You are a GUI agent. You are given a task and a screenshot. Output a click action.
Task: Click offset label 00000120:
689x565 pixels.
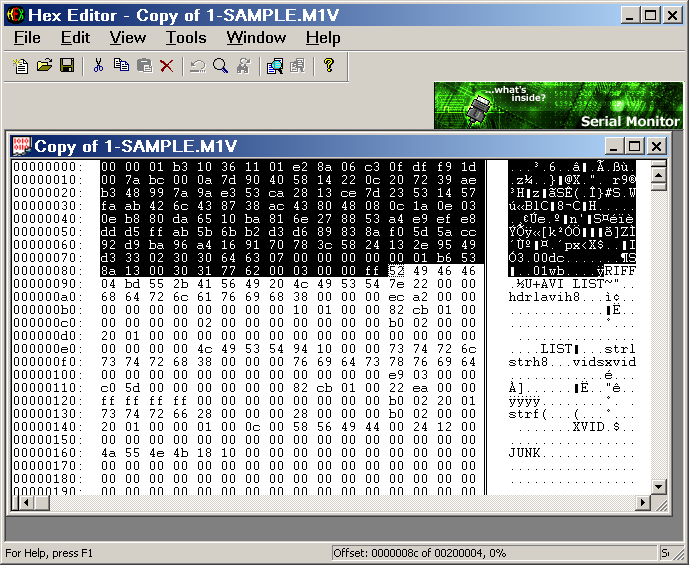[x=47, y=401]
